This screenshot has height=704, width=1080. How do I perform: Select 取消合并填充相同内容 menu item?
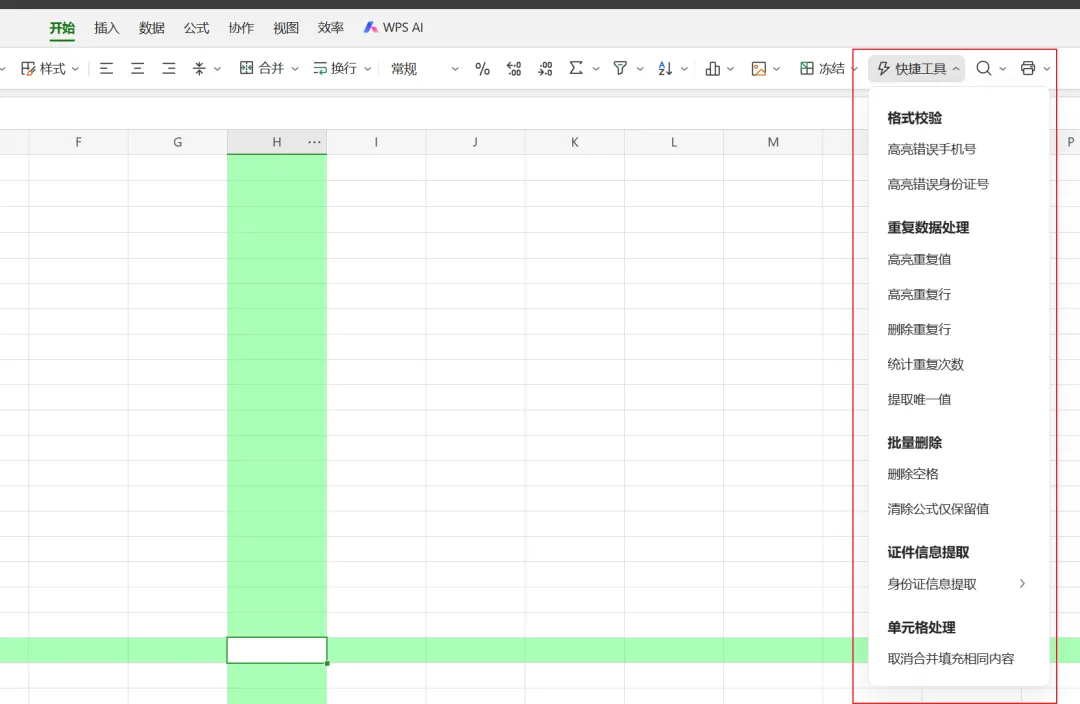click(x=951, y=659)
